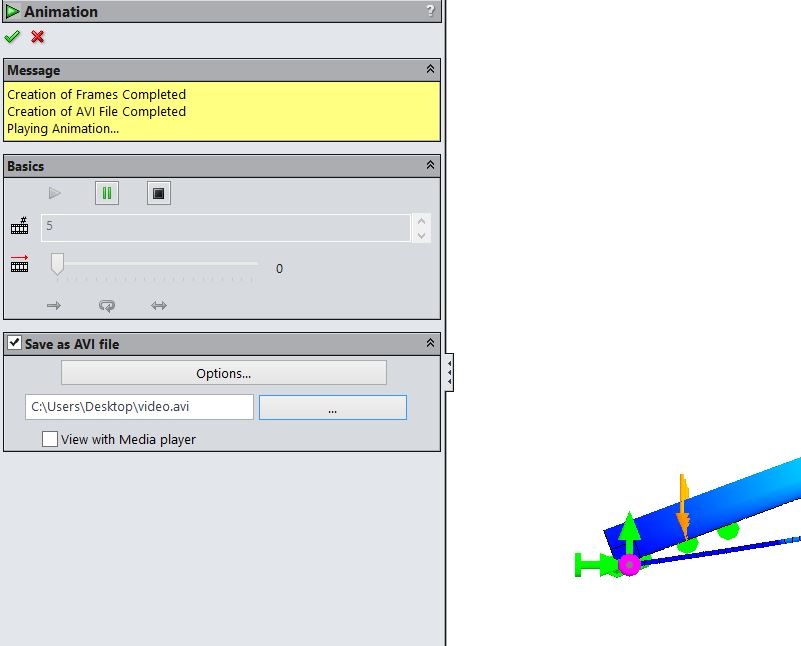Viewport: 801px width, 646px height.
Task: Select one-way playback arrow mode
Action: (x=54, y=305)
